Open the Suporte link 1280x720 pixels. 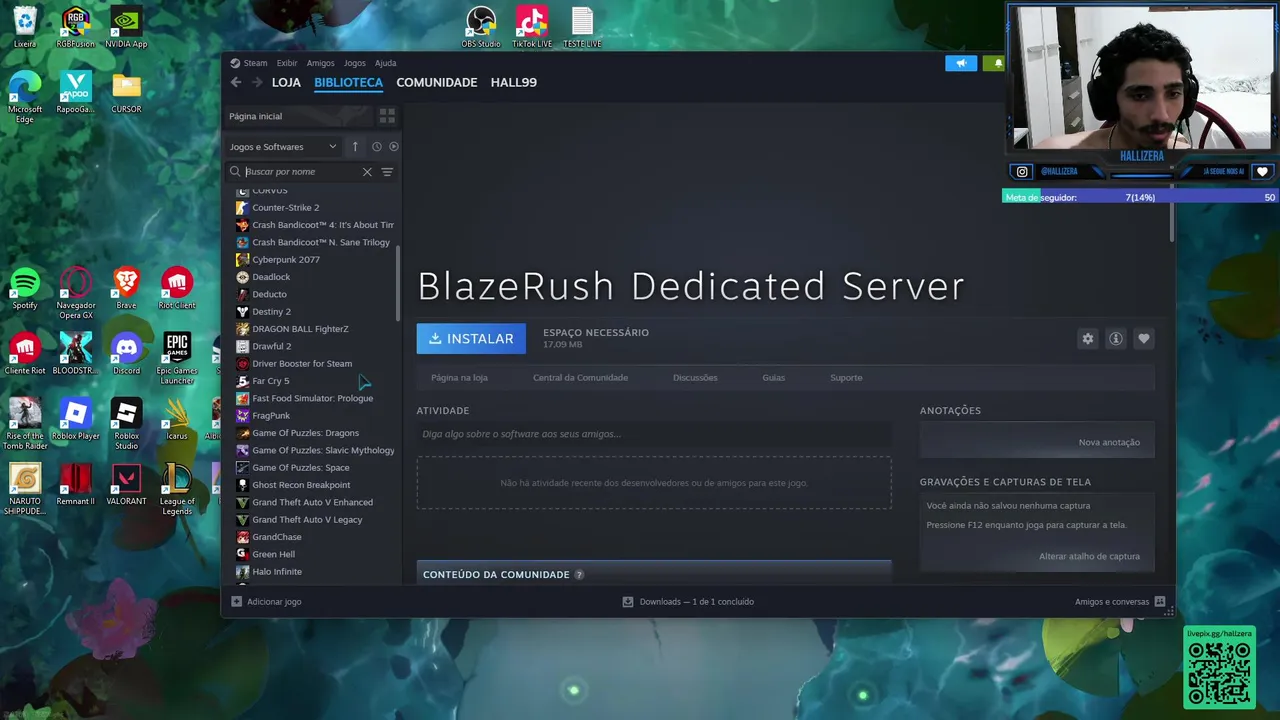(846, 378)
